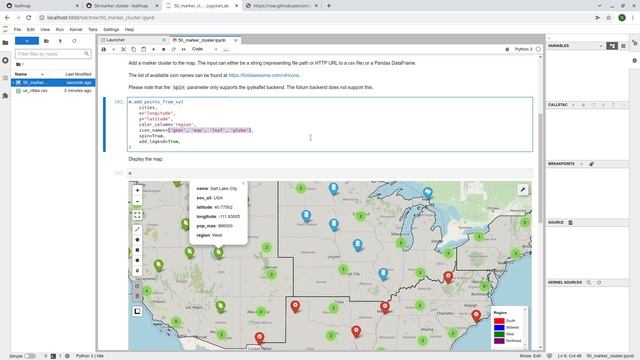Open the Settings menu
Viewport: 640px width, 360px height.
point(111,30)
